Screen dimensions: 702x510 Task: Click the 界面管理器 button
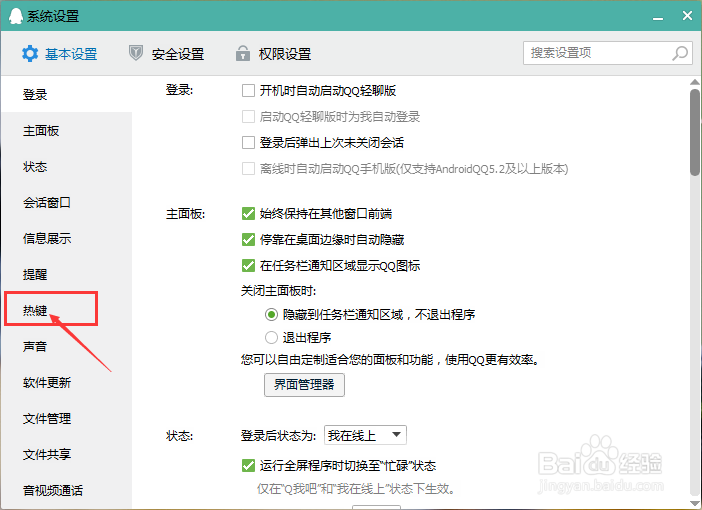click(304, 385)
